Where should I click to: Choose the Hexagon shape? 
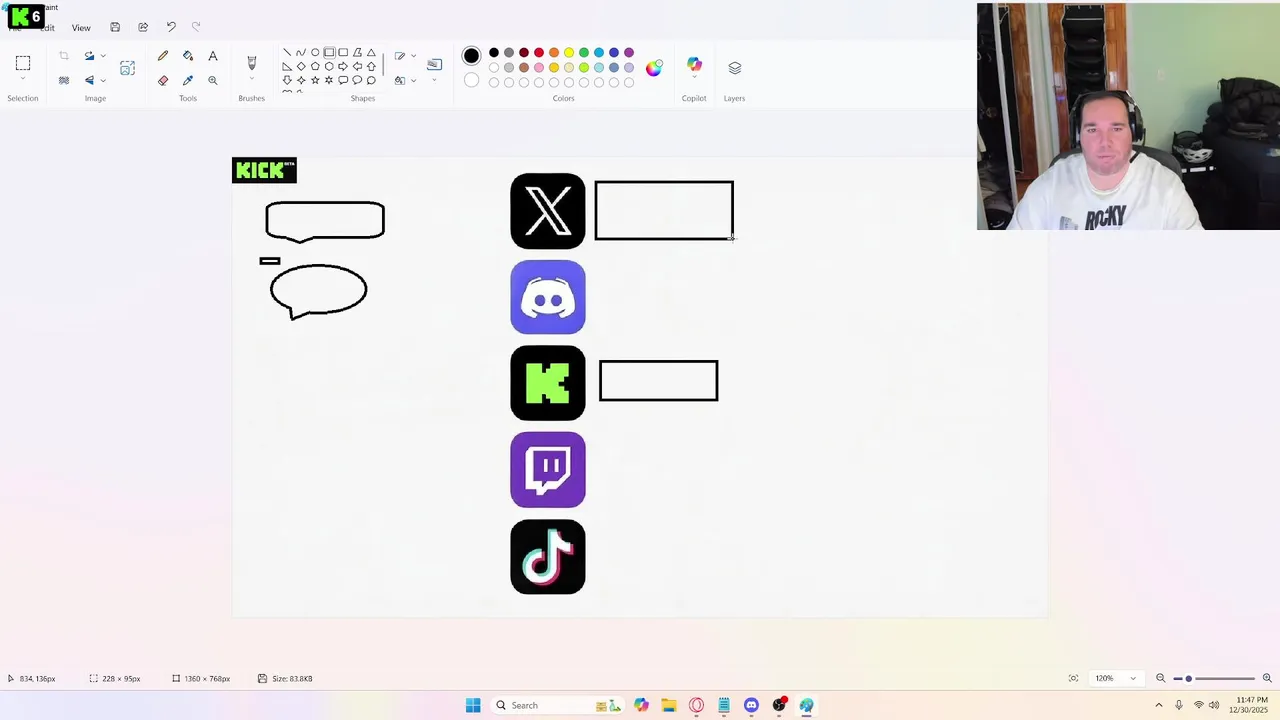tap(329, 66)
